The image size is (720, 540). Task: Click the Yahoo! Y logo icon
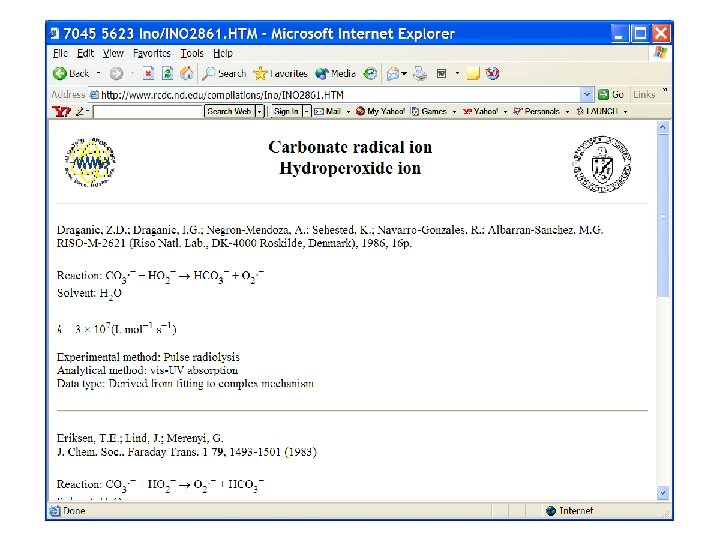pyautogui.click(x=62, y=112)
